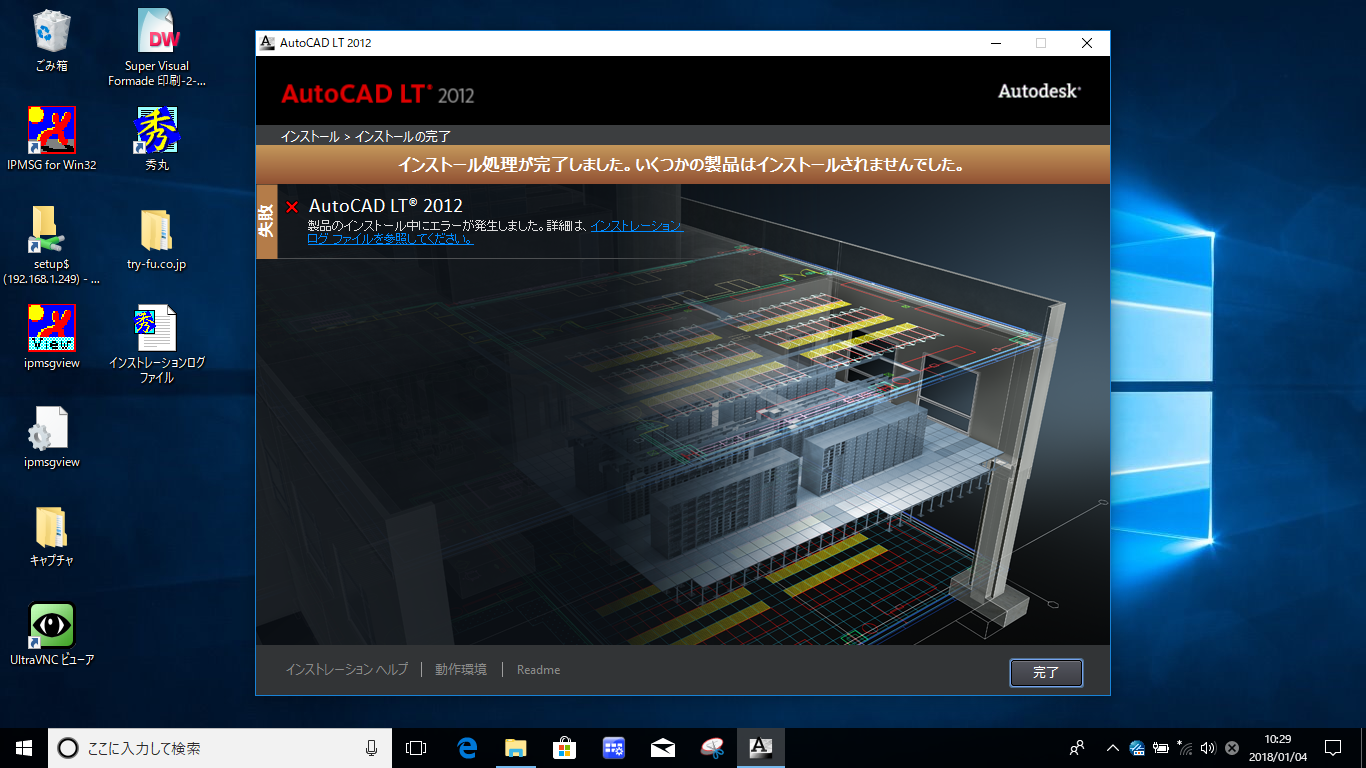This screenshot has width=1366, height=768.
Task: Select the Super Visual Formade desktop icon
Action: tap(157, 47)
